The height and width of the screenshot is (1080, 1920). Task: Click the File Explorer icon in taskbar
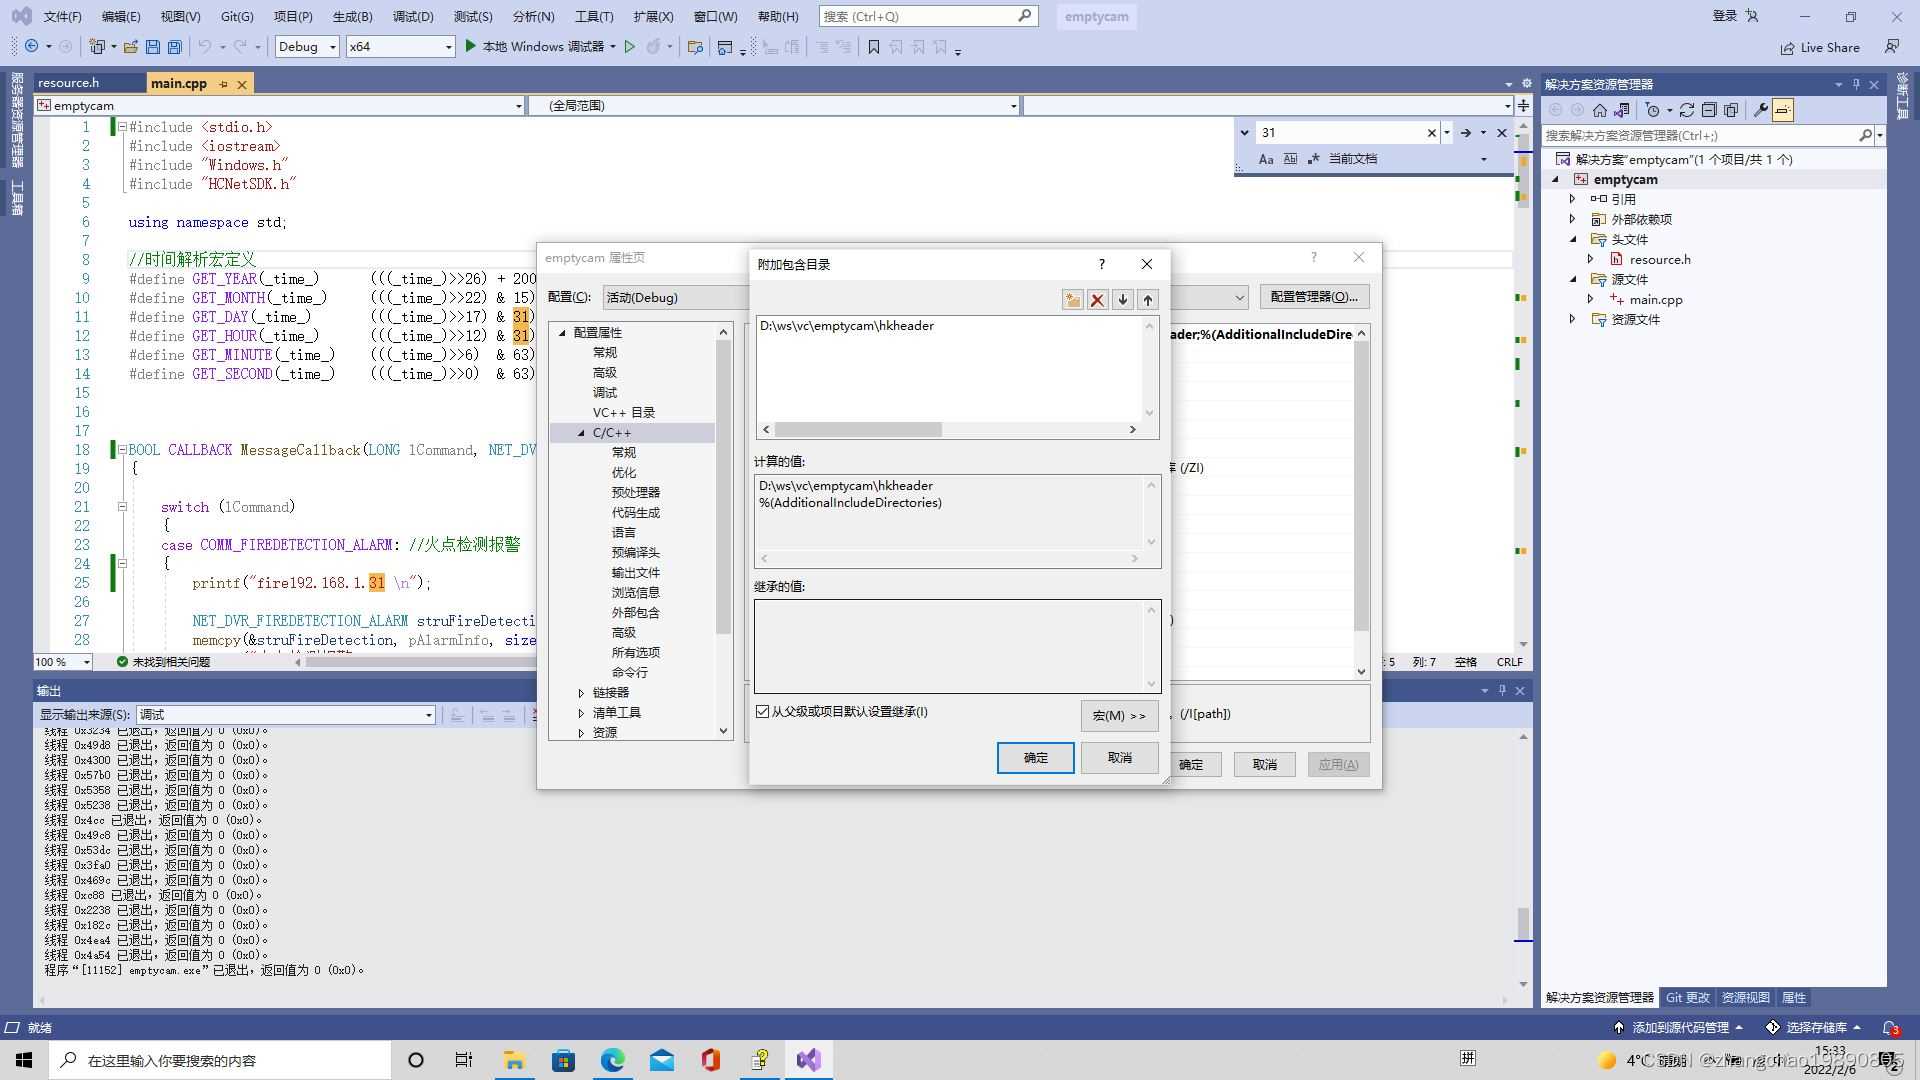[514, 1060]
